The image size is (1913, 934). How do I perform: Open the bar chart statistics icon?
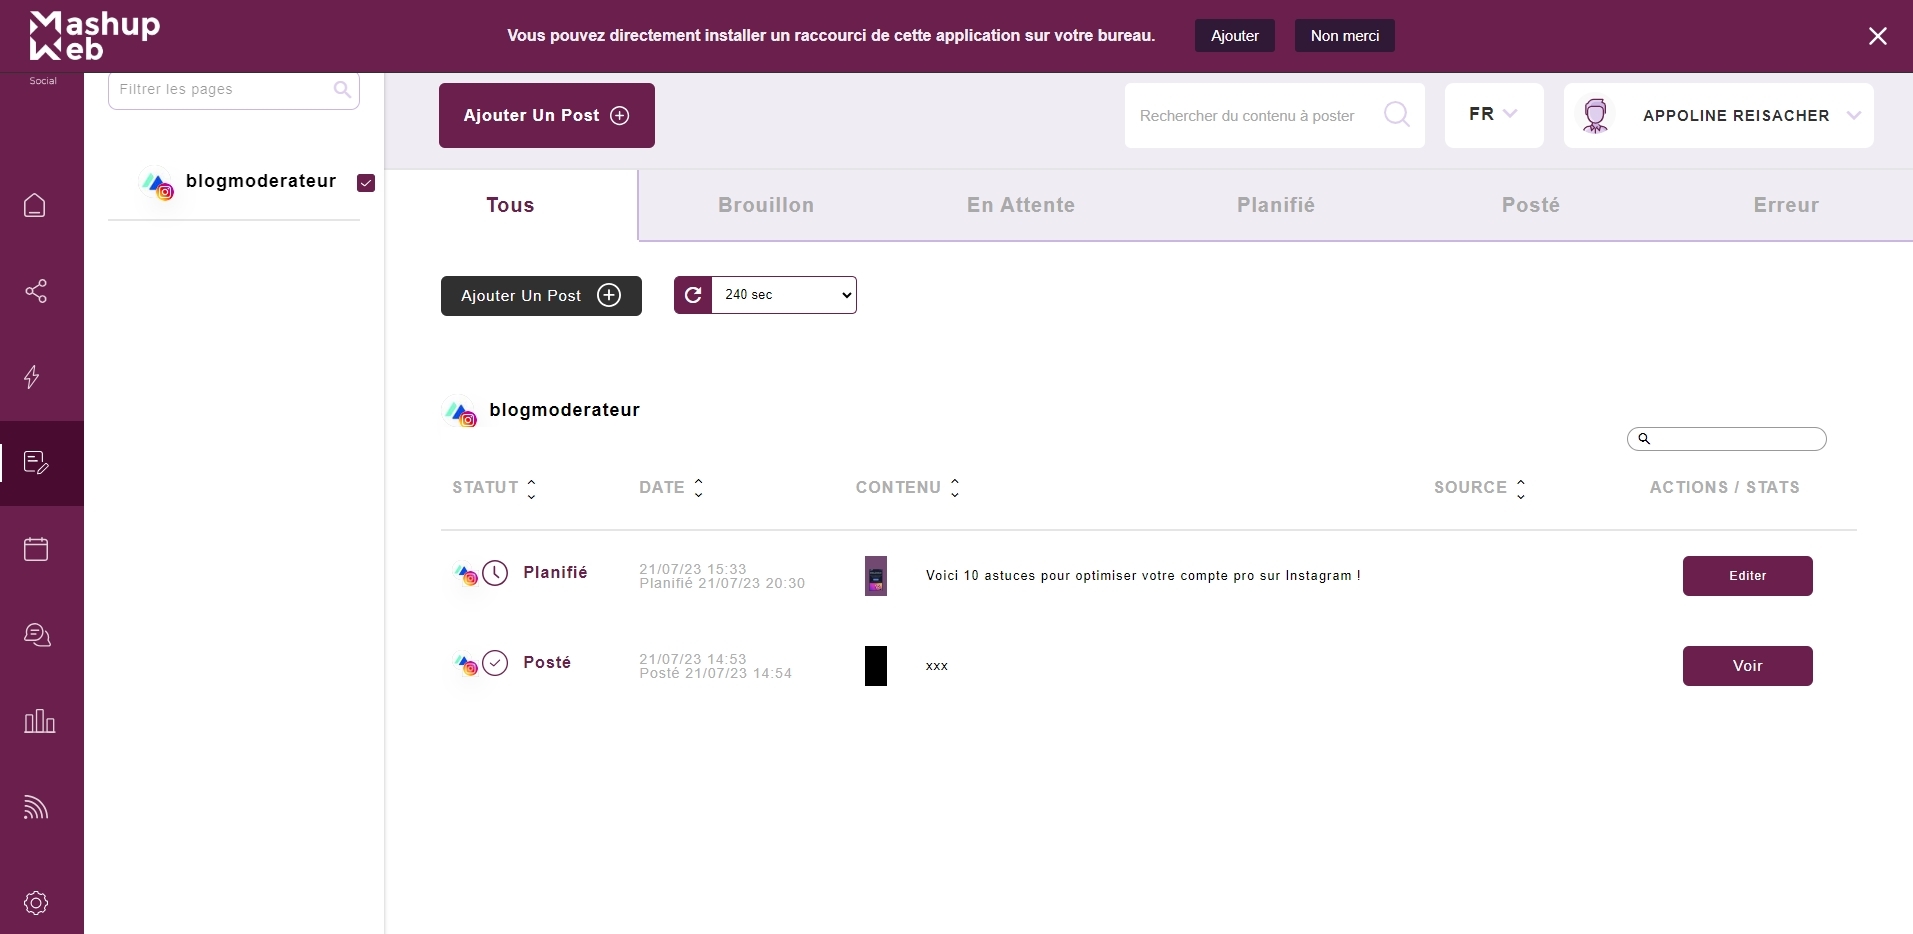(x=39, y=721)
